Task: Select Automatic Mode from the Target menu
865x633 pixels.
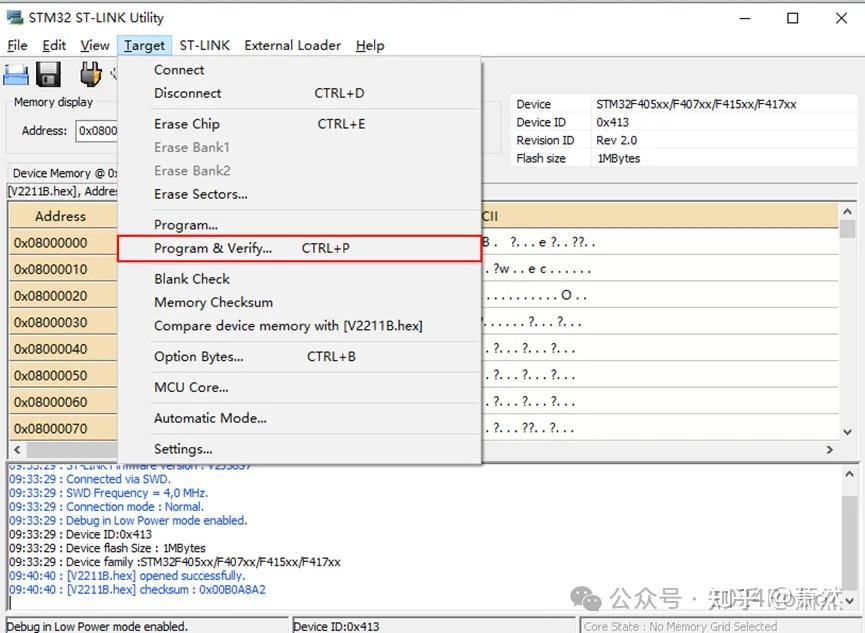Action: [210, 418]
